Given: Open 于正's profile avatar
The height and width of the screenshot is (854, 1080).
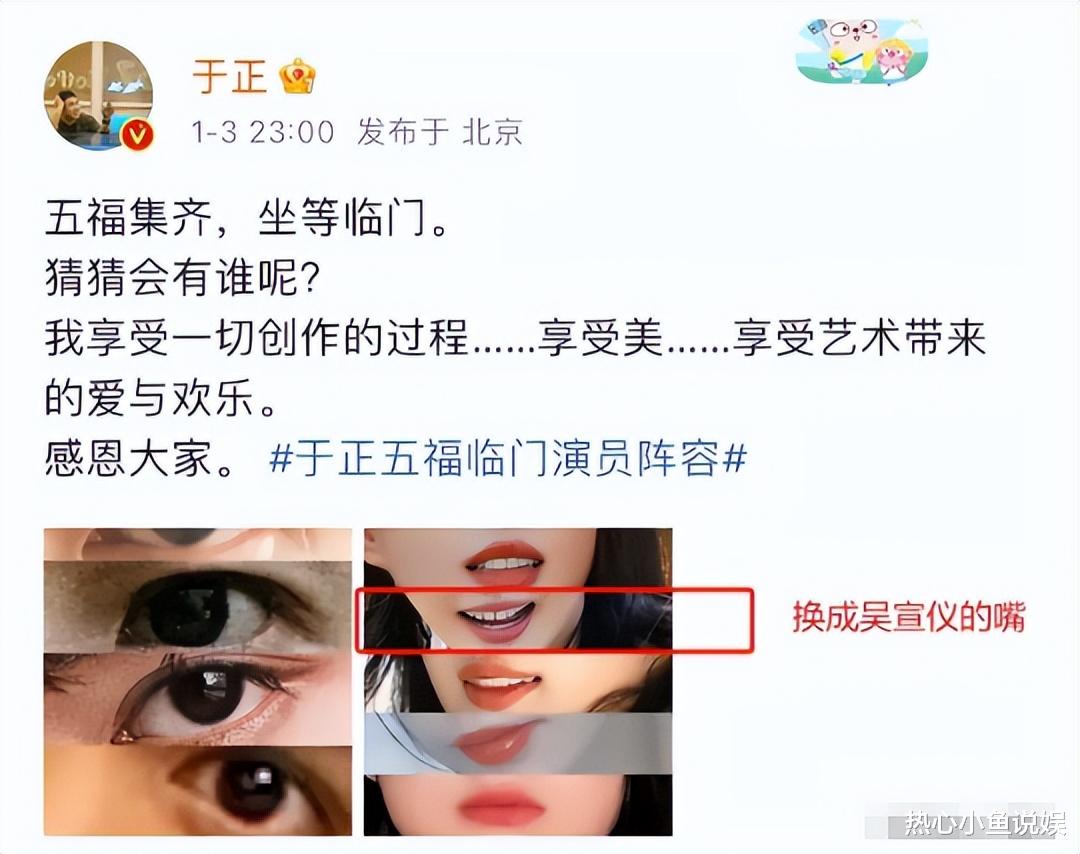Looking at the screenshot, I should pos(98,95).
